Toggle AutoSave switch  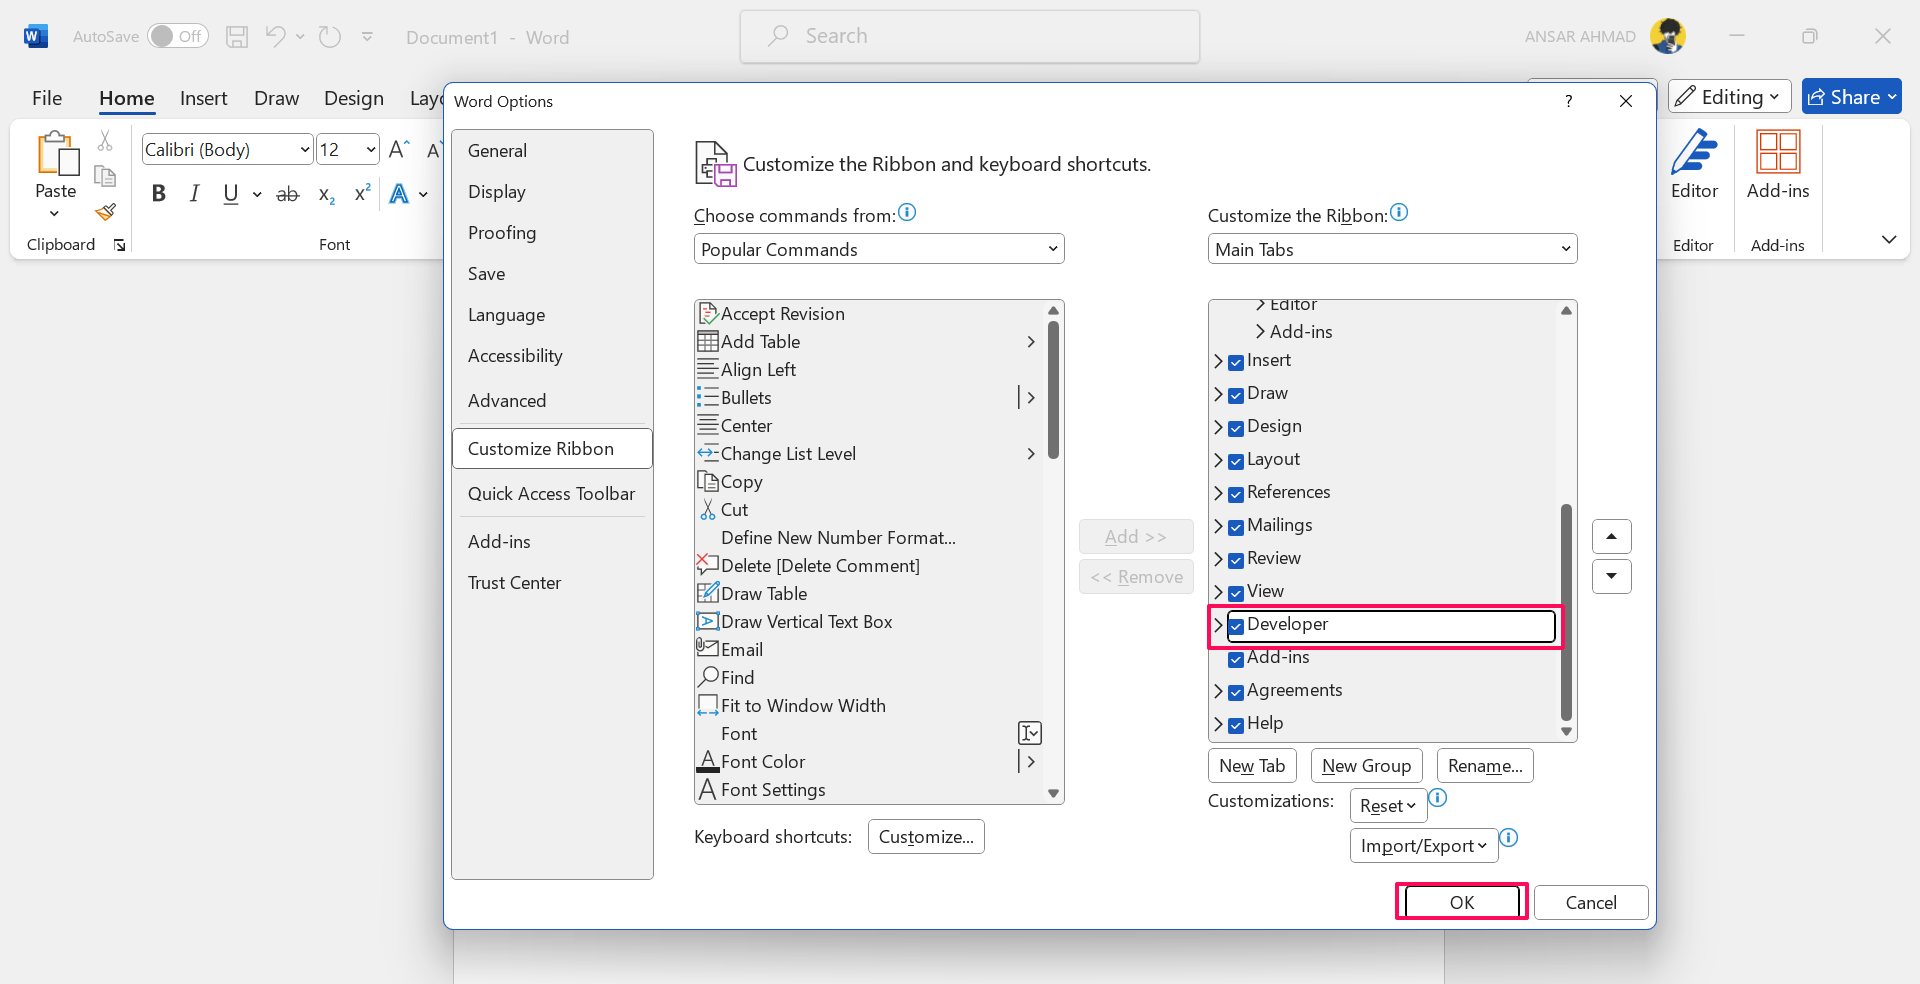(178, 36)
